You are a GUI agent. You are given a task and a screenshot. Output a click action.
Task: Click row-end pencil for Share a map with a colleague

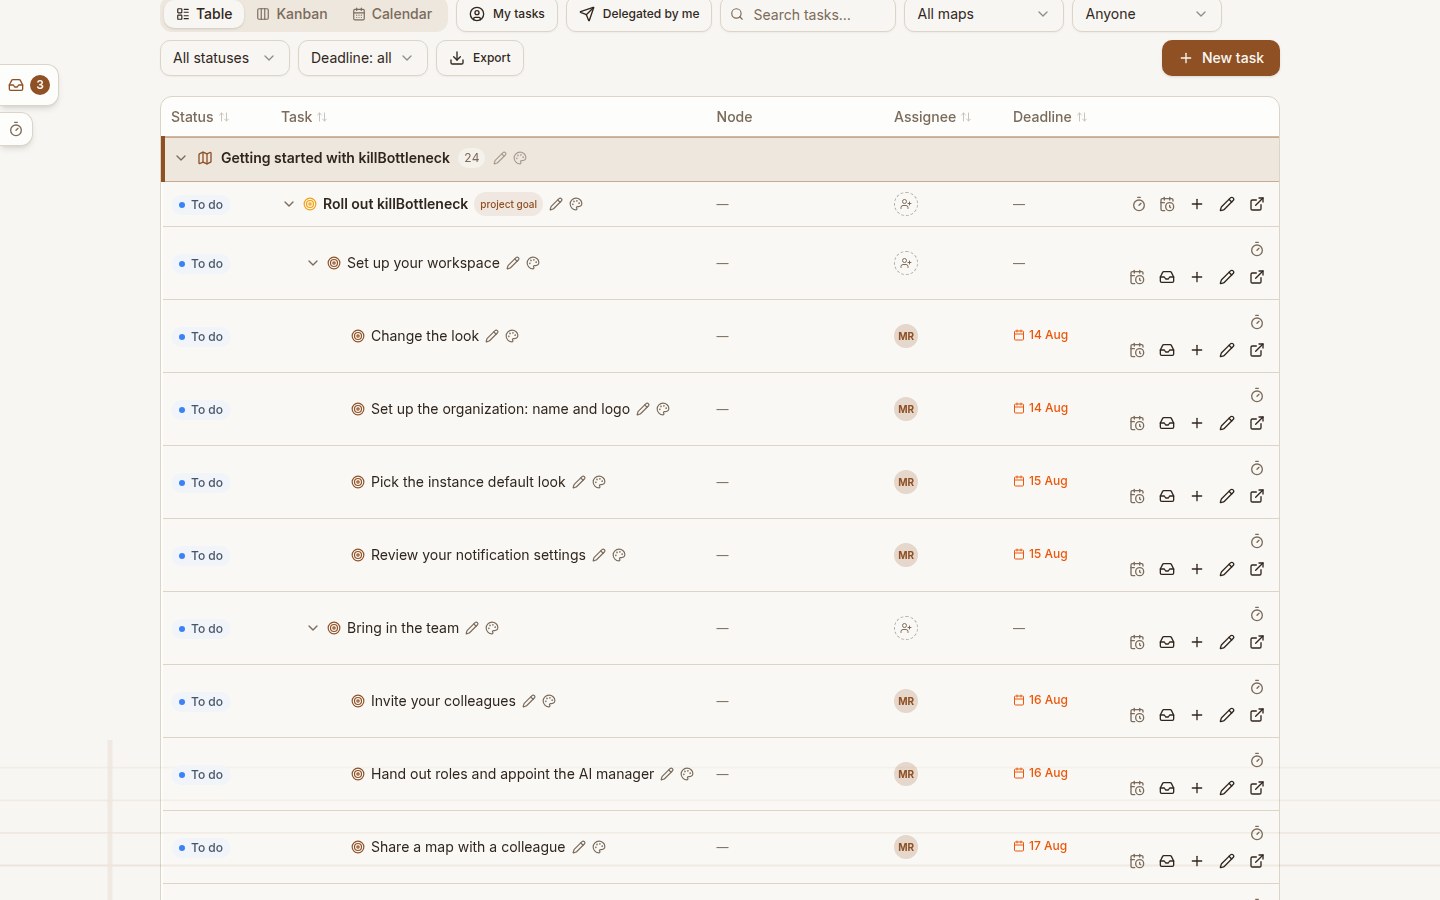(x=1227, y=861)
